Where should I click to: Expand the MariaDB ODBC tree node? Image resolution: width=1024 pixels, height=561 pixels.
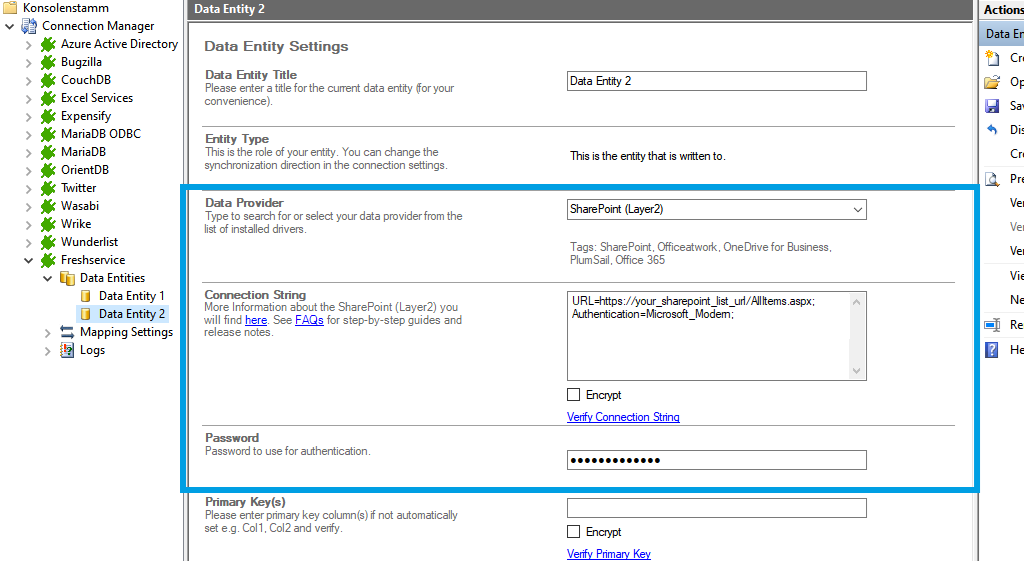tap(29, 135)
